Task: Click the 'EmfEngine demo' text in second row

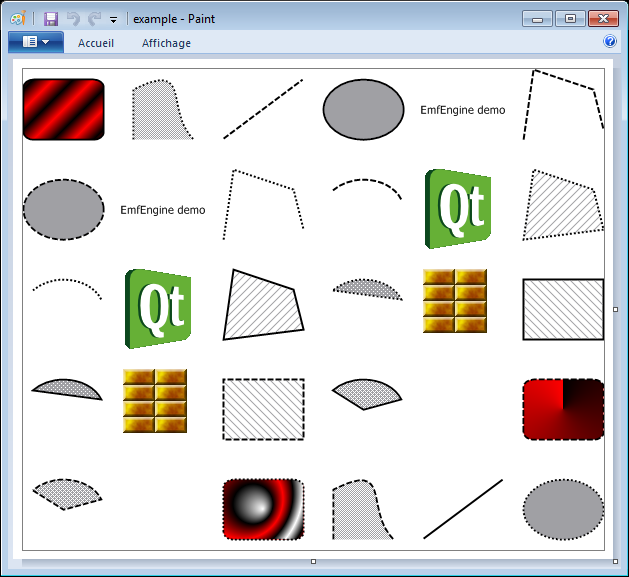Action: (163, 210)
